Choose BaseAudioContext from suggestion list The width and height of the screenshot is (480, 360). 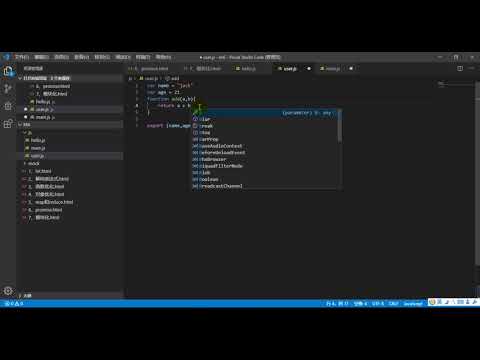point(265,146)
